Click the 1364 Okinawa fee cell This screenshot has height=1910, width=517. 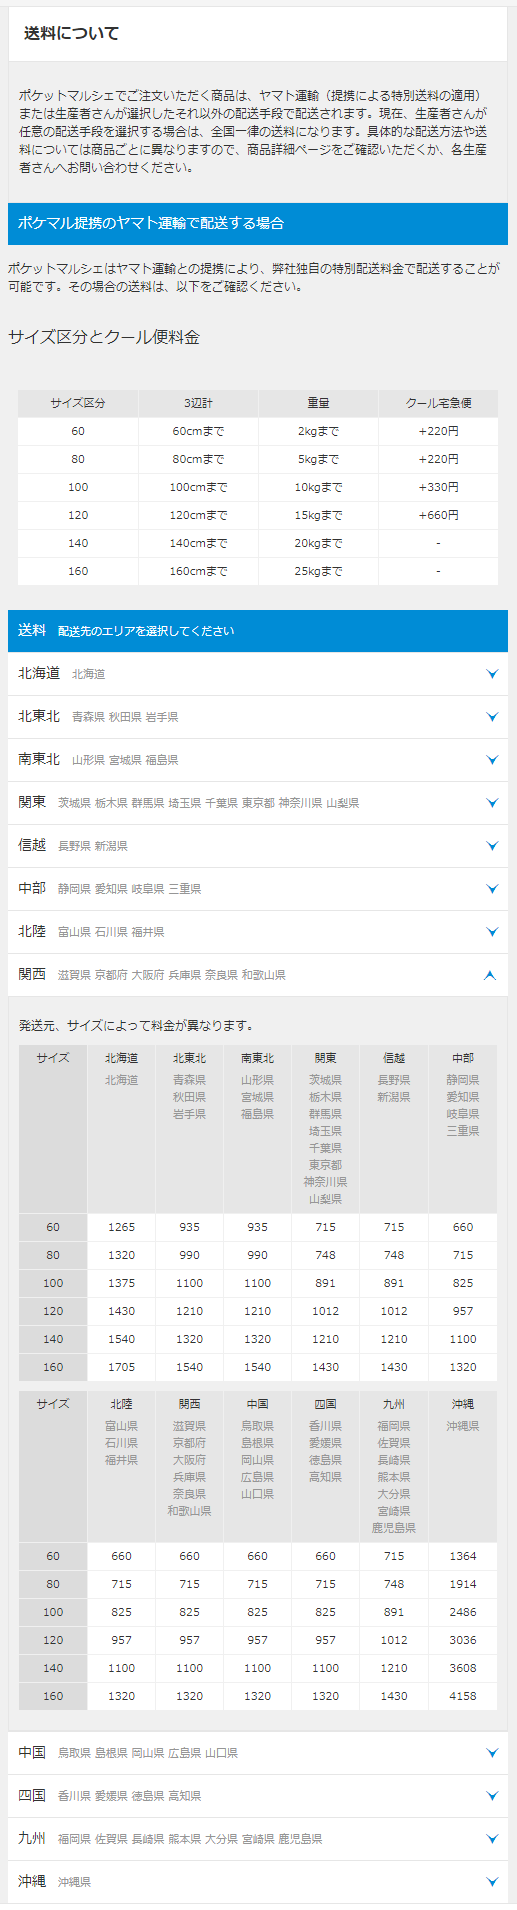pos(463,1556)
